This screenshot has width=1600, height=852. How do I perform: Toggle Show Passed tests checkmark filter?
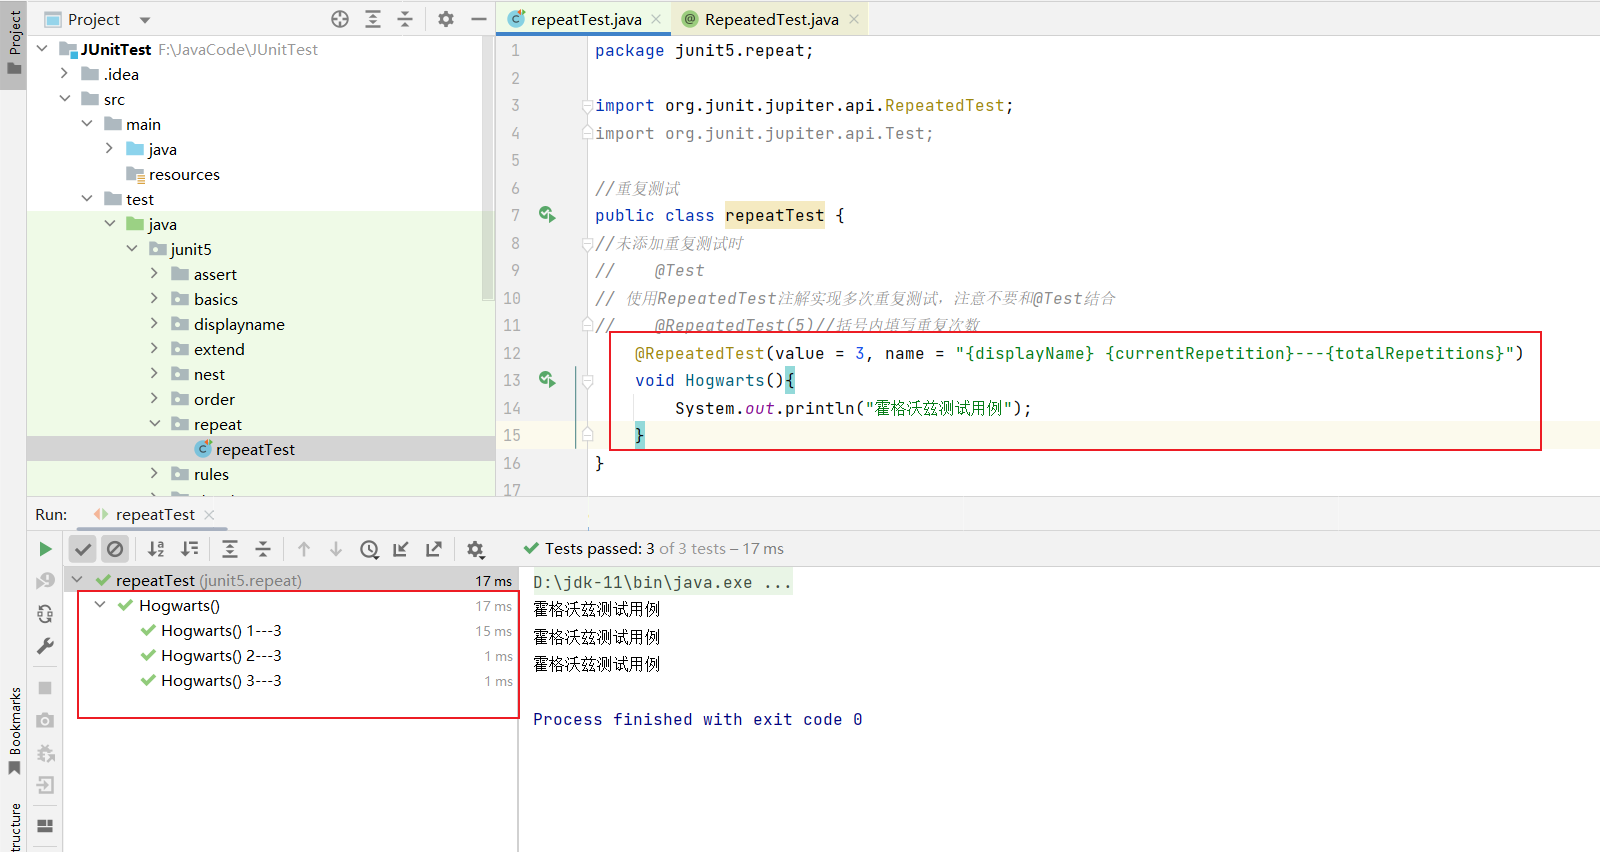pos(83,549)
